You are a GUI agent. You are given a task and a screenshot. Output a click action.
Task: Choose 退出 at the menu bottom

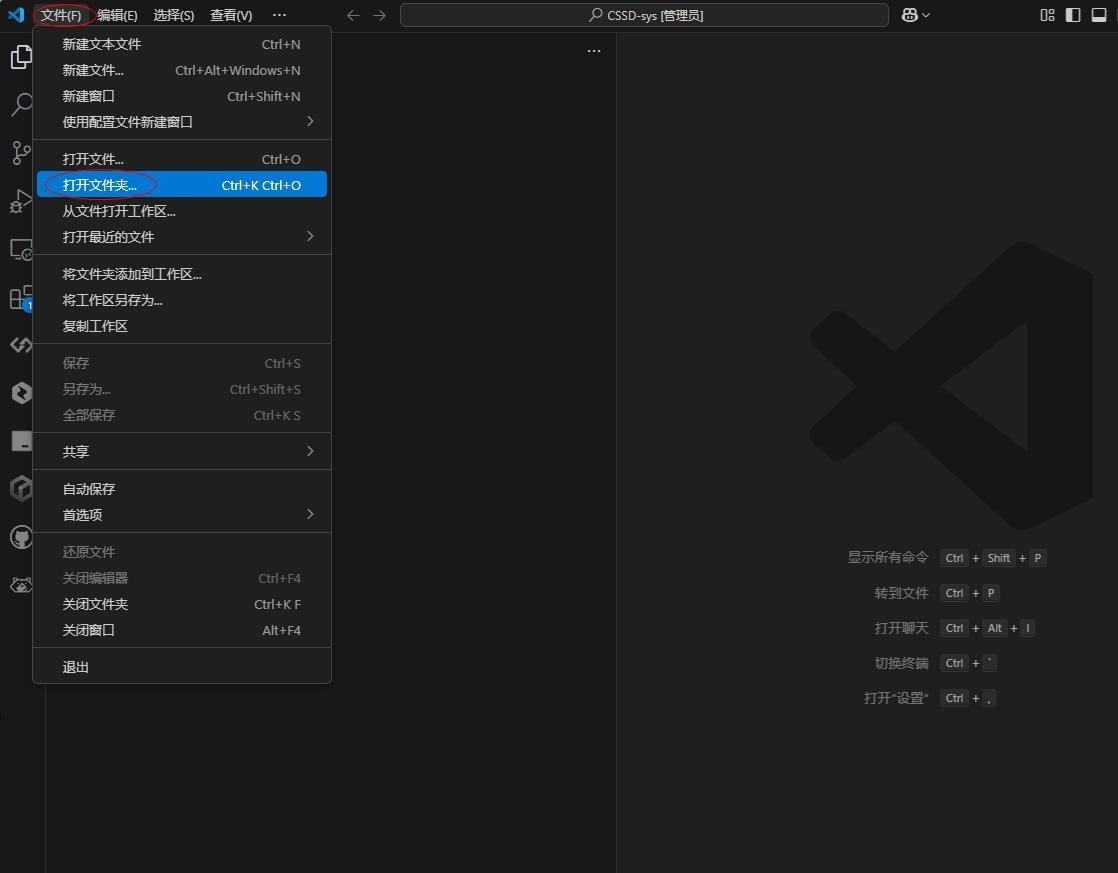click(x=182, y=667)
